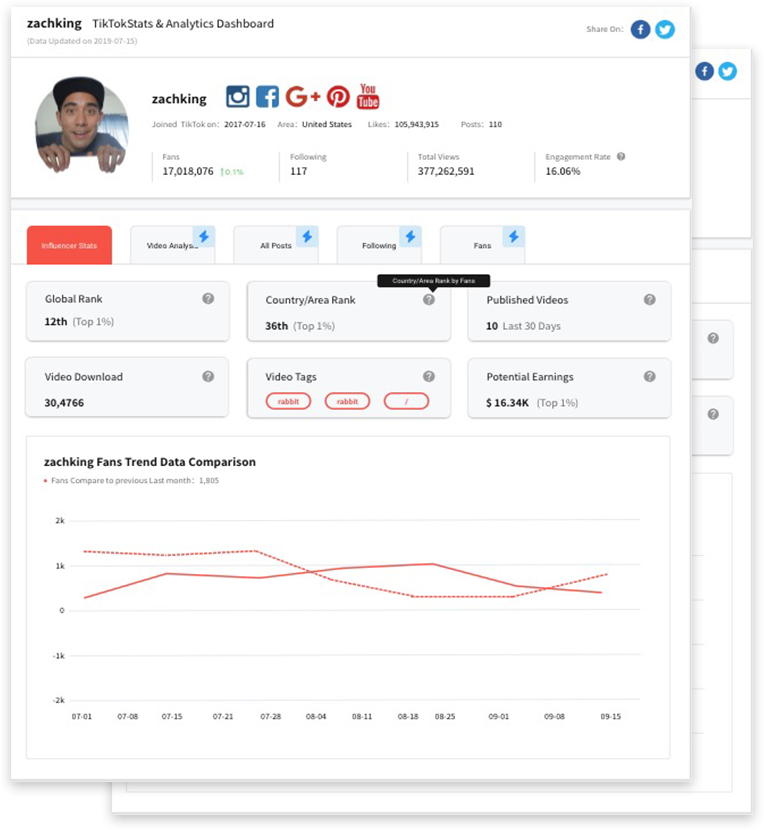Click lower help icon in back window
The width and height of the screenshot is (764, 830).
click(x=713, y=414)
